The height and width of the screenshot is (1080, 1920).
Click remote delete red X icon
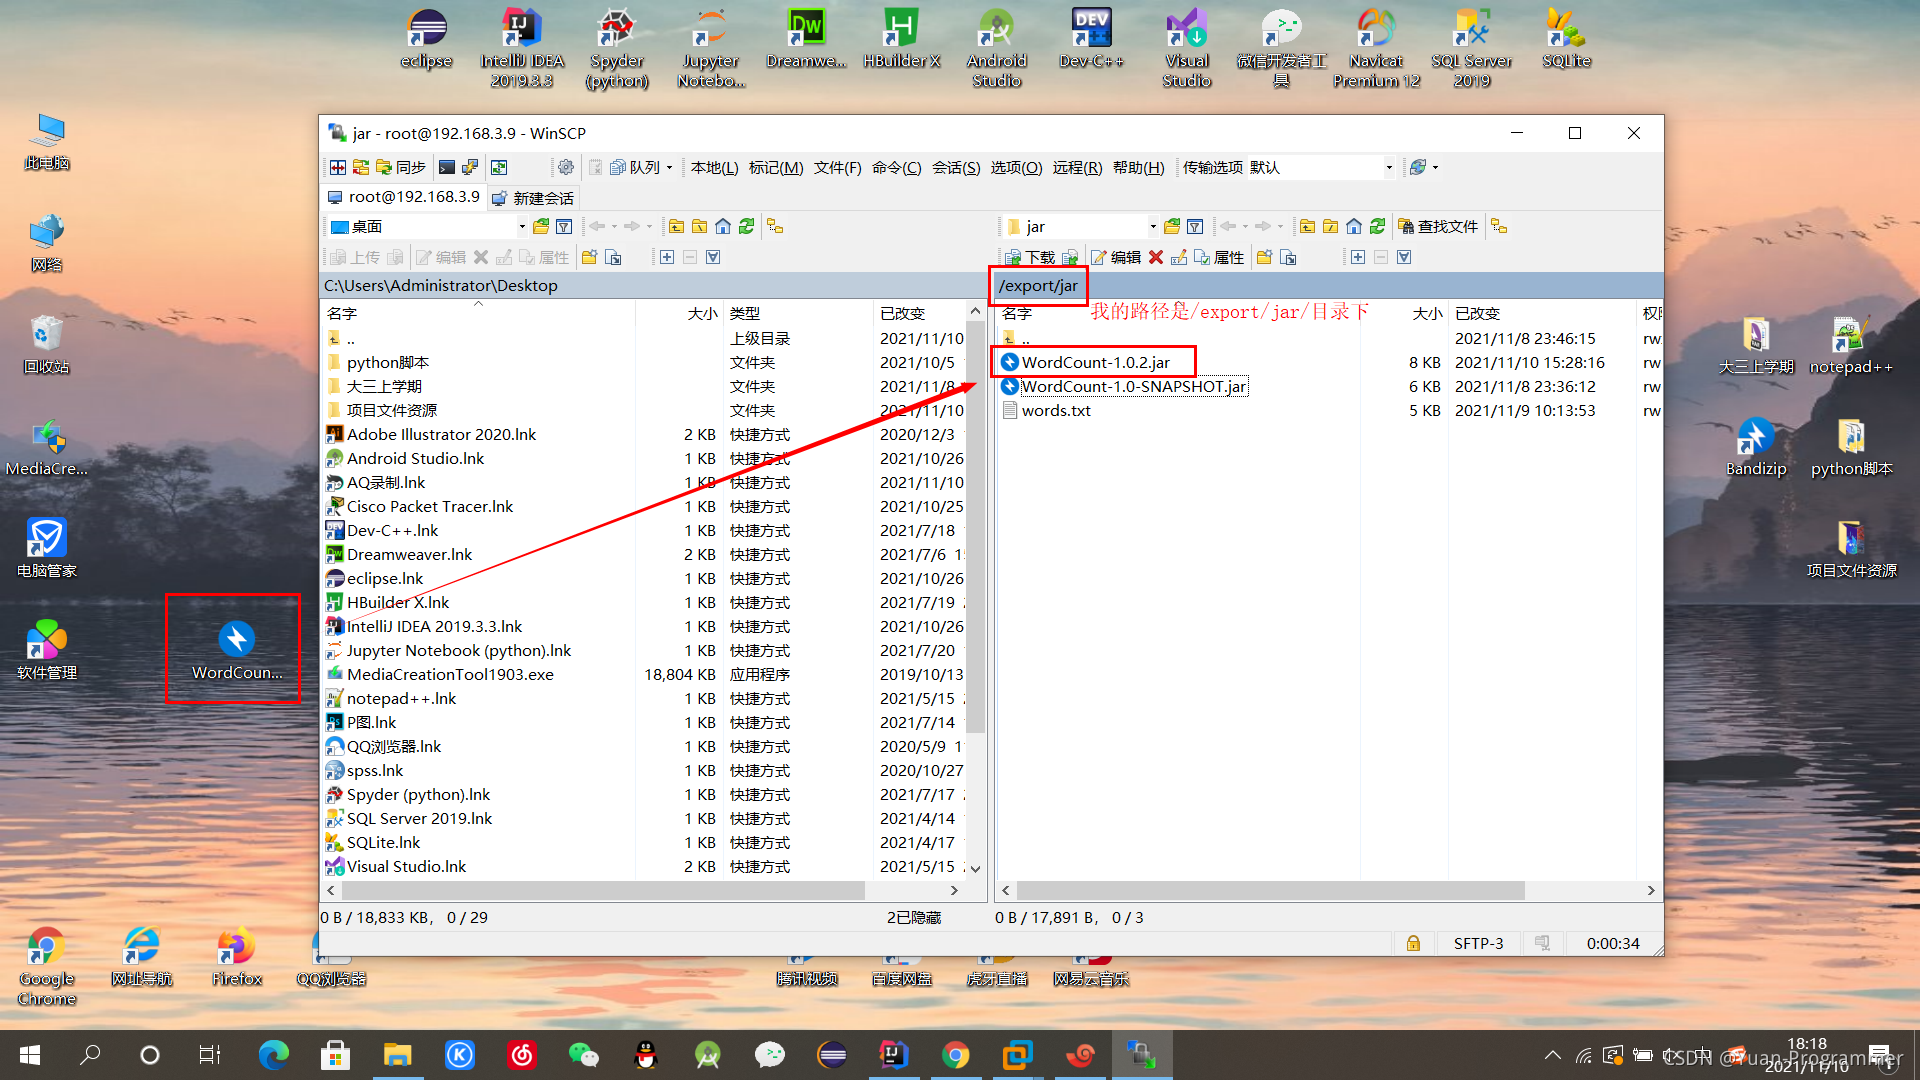point(1156,257)
